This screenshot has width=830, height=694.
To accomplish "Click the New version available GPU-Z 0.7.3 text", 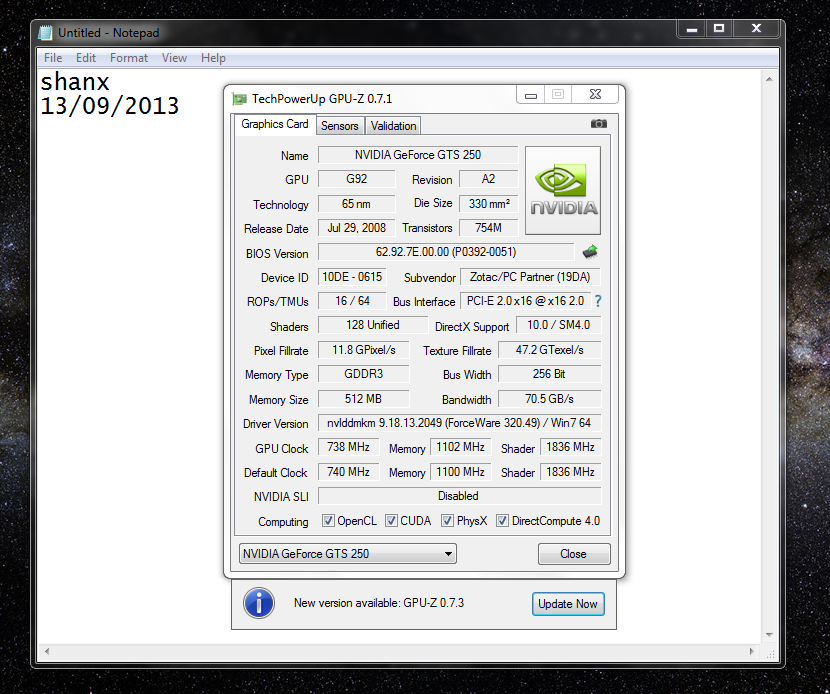I will [379, 603].
